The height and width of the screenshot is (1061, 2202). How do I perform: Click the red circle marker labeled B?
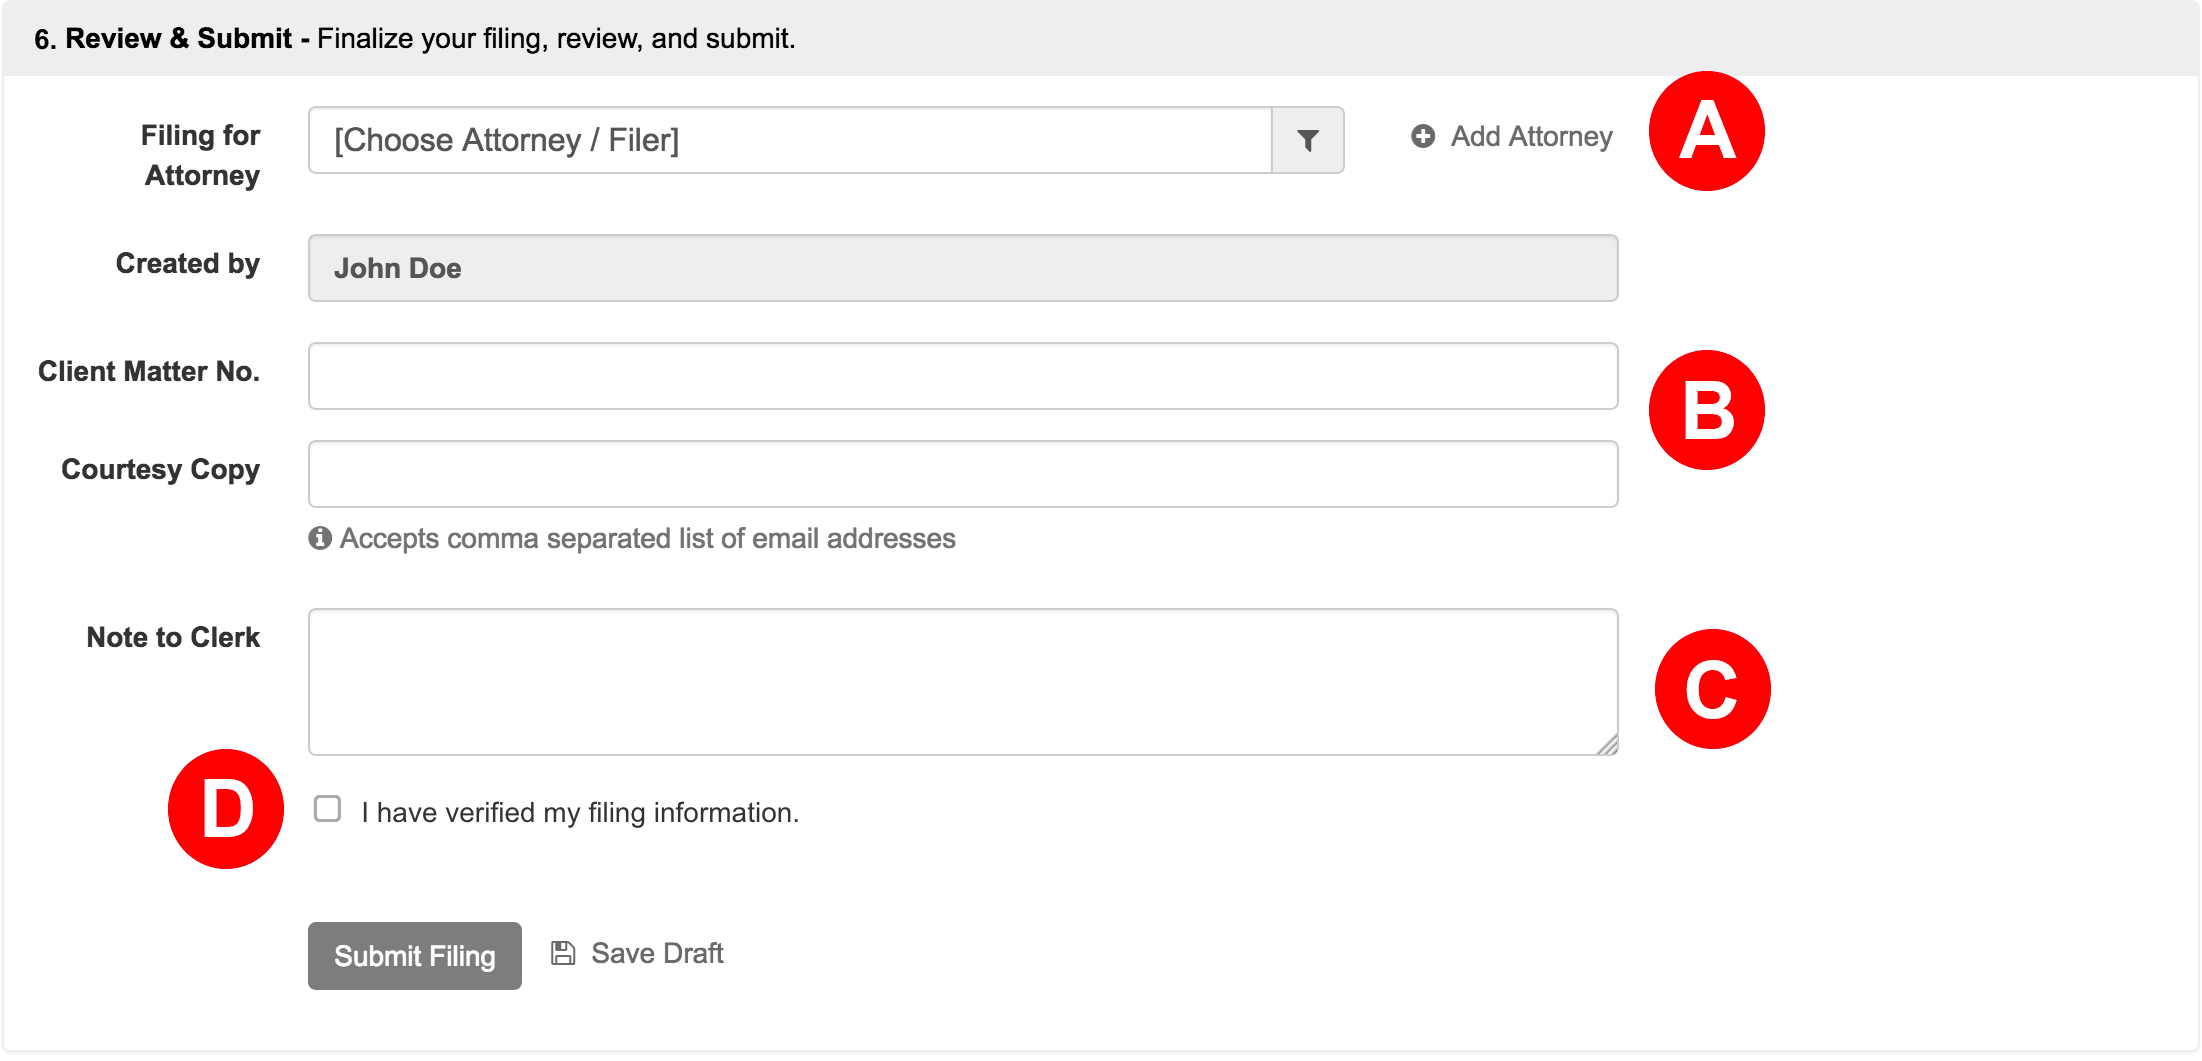pyautogui.click(x=1706, y=410)
